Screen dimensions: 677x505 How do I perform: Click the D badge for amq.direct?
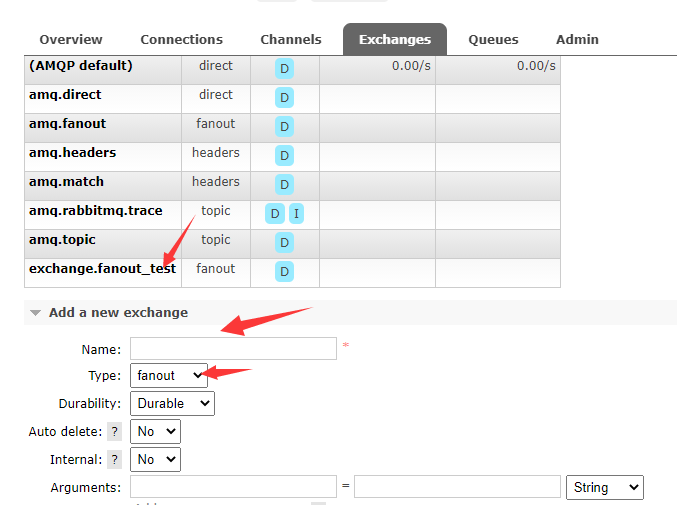point(285,98)
